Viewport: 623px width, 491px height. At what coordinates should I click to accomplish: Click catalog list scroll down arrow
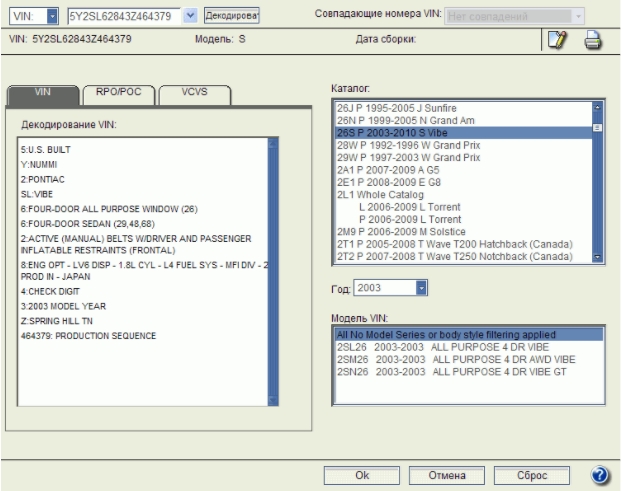[597, 257]
